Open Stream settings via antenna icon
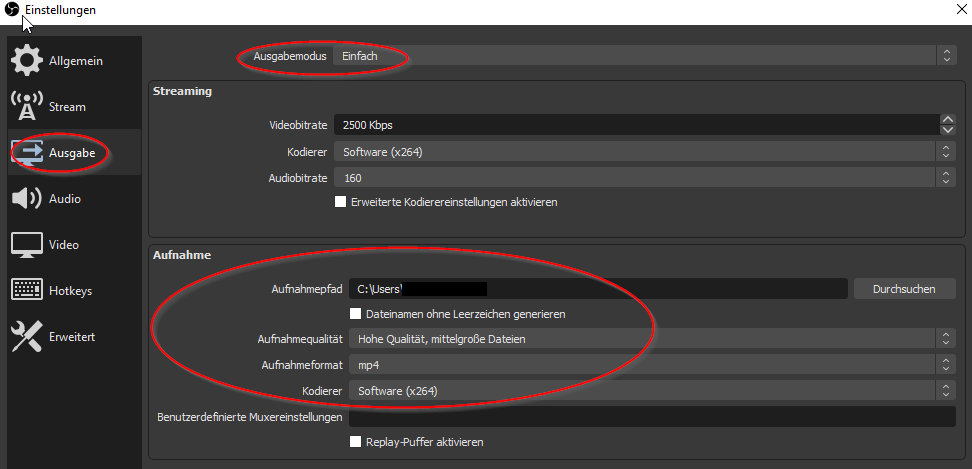Viewport: 972px width, 469px height. coord(27,107)
